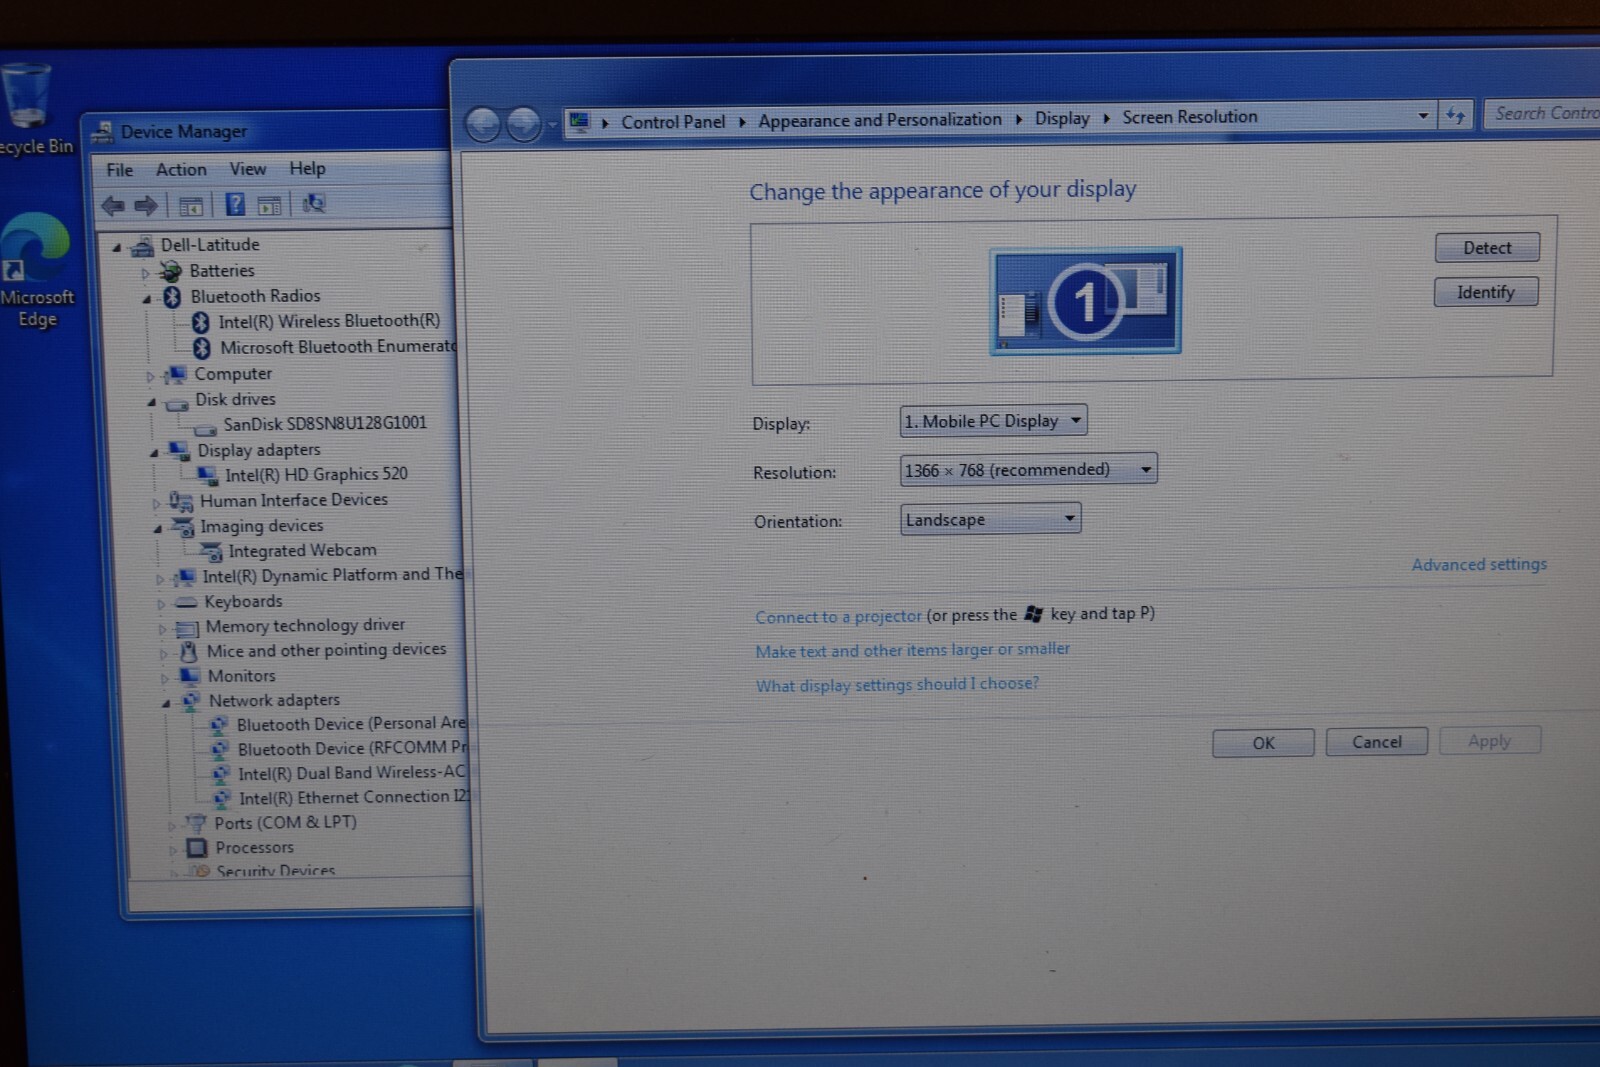Expand the Processors category

(172, 850)
